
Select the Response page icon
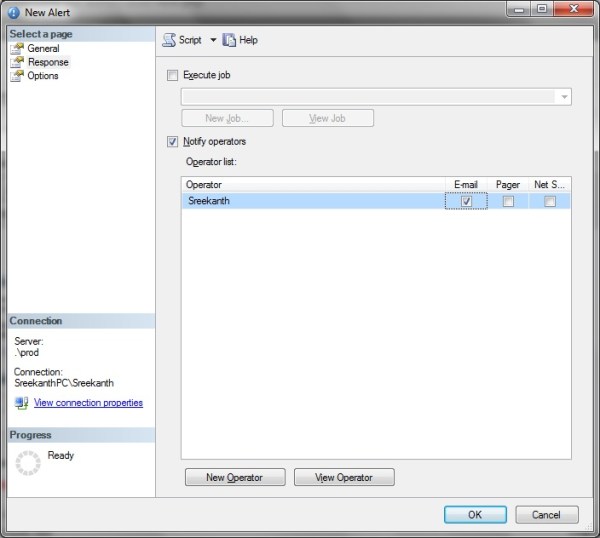(x=17, y=62)
